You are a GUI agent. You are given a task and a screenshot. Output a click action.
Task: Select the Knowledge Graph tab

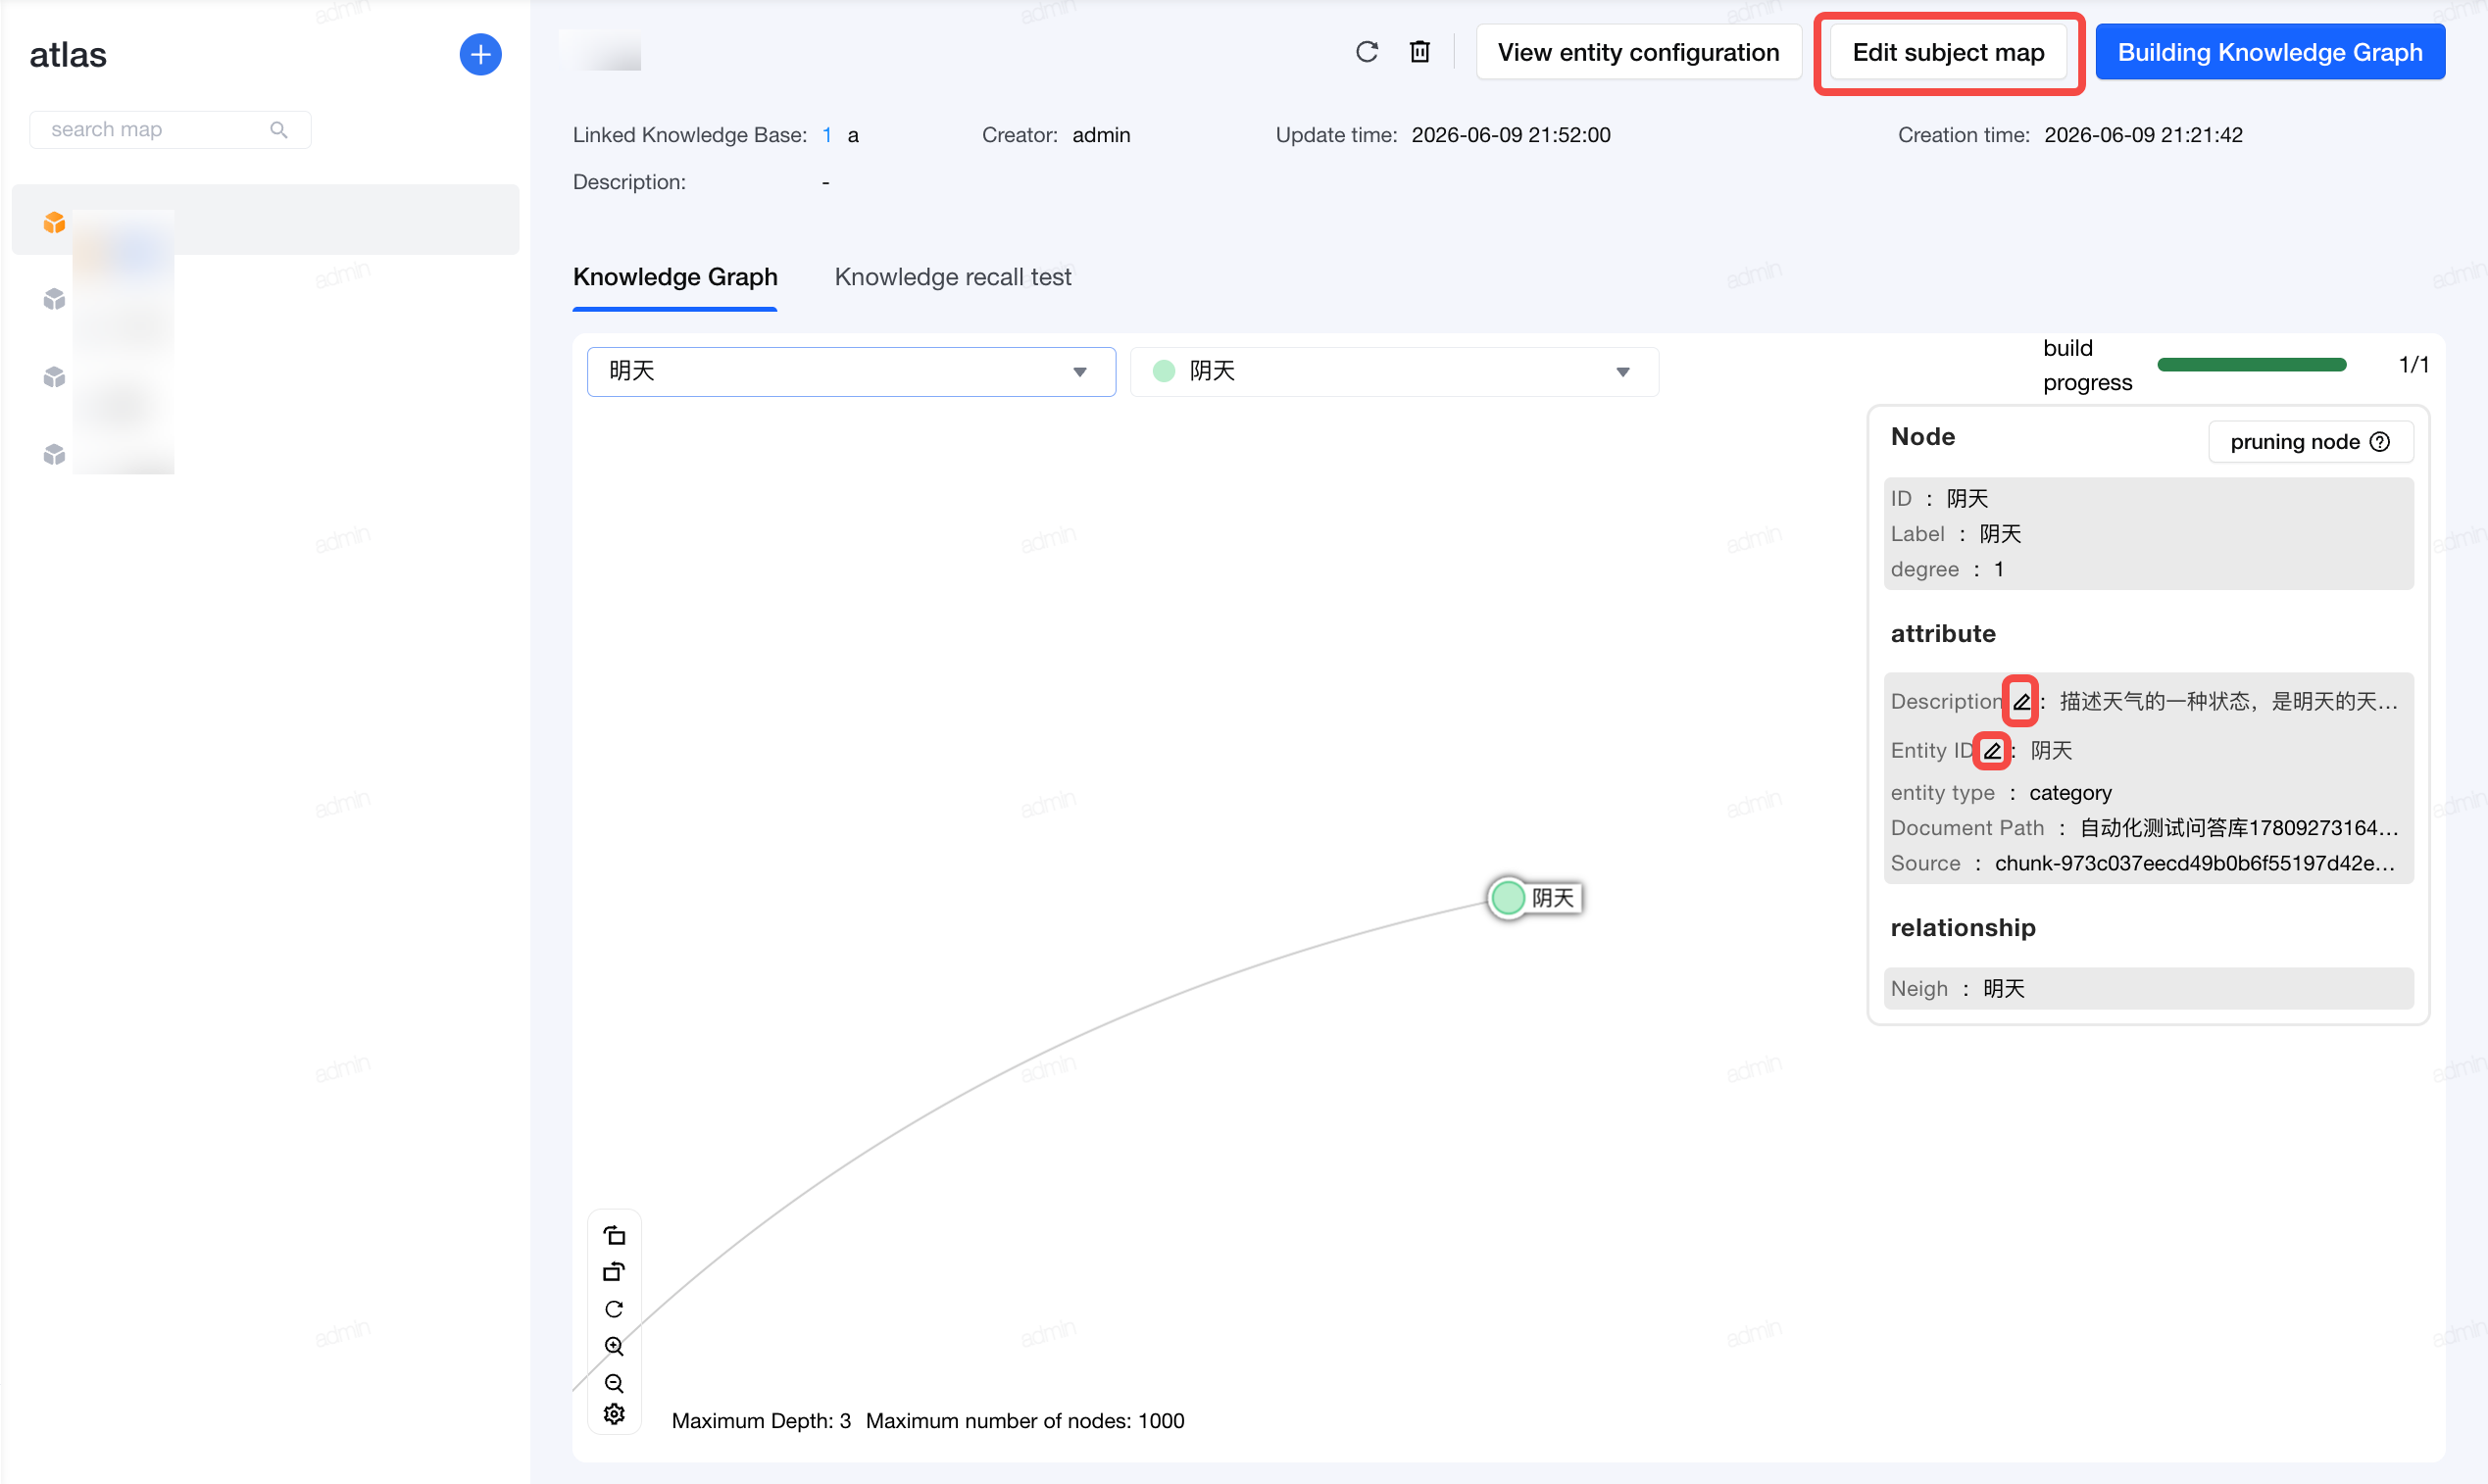tap(675, 277)
